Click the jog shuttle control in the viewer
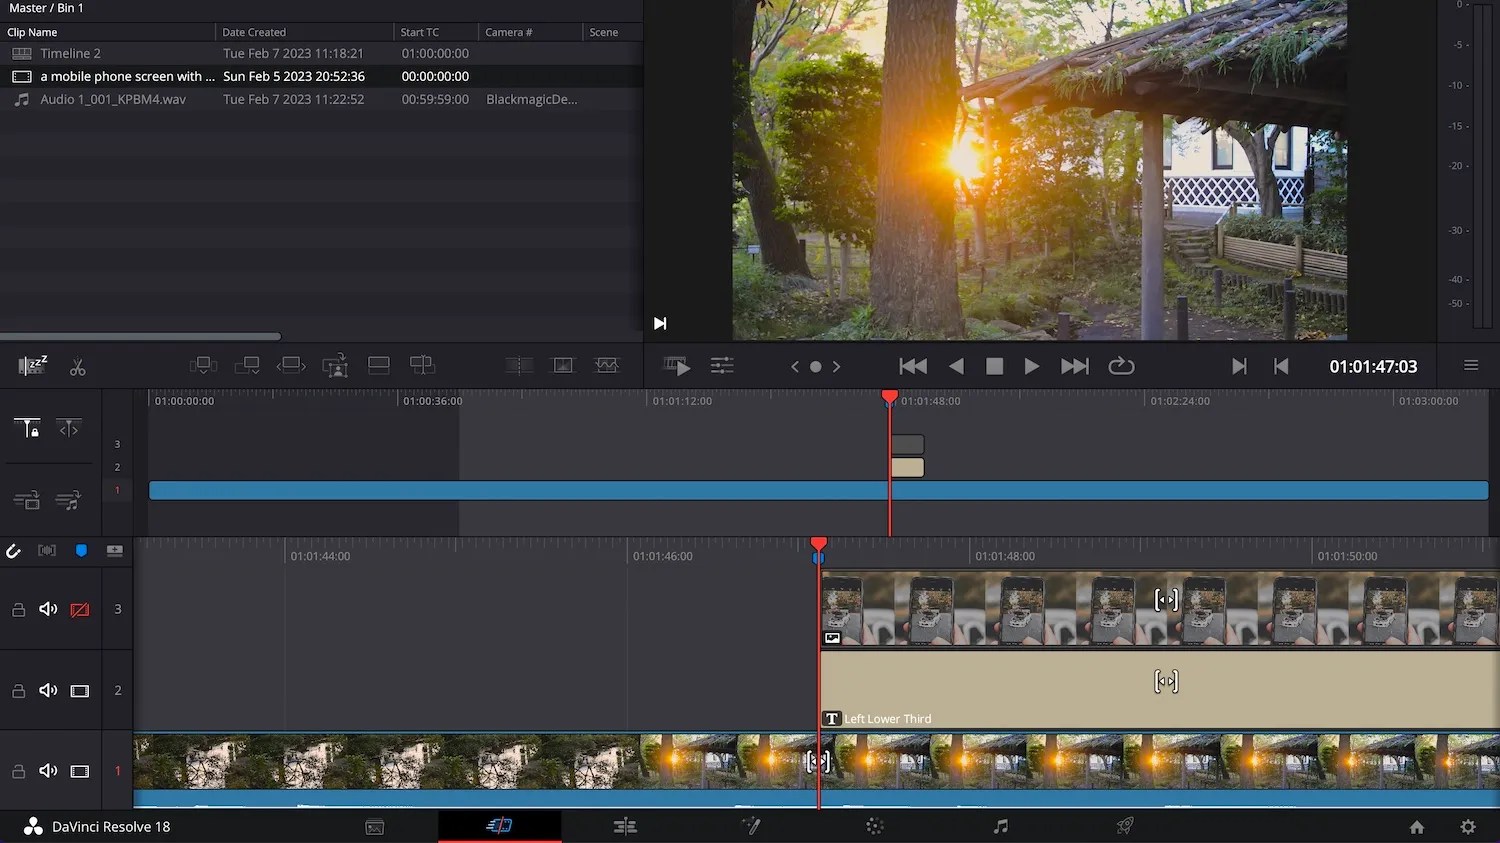 (x=815, y=366)
